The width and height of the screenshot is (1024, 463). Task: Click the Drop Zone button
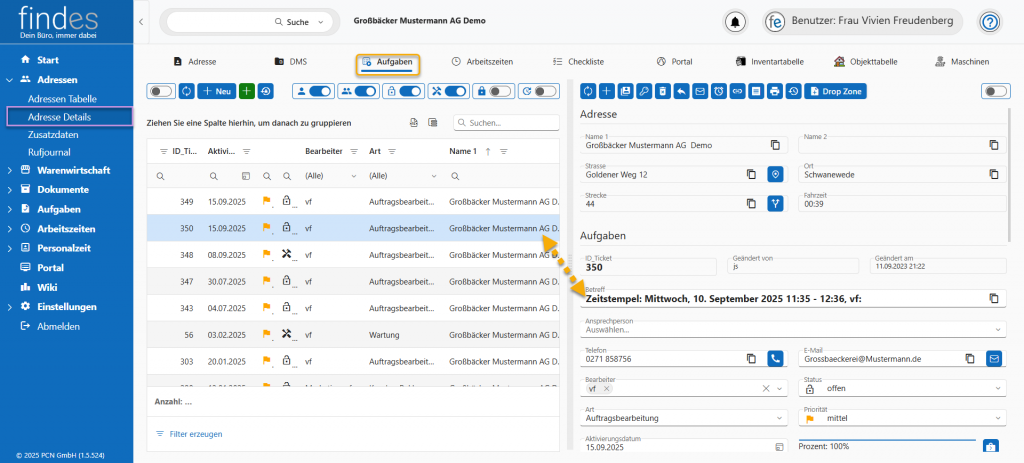[835, 91]
